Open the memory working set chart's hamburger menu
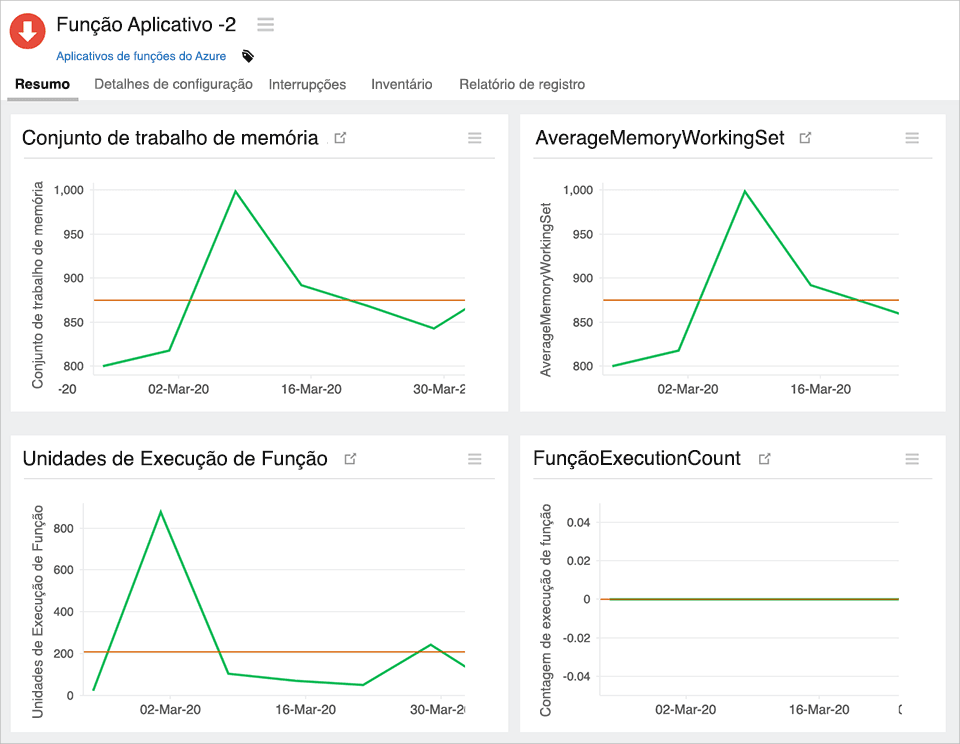Viewport: 960px width, 744px height. pyautogui.click(x=474, y=139)
